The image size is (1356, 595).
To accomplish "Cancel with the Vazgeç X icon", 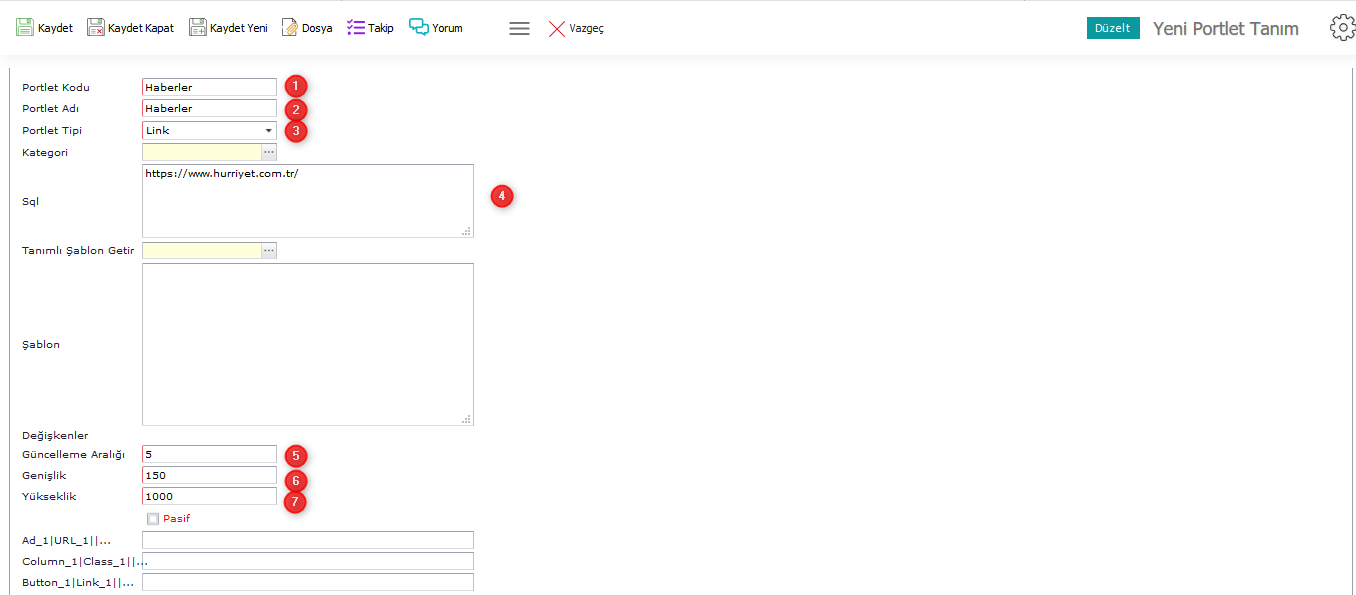I will tap(557, 29).
